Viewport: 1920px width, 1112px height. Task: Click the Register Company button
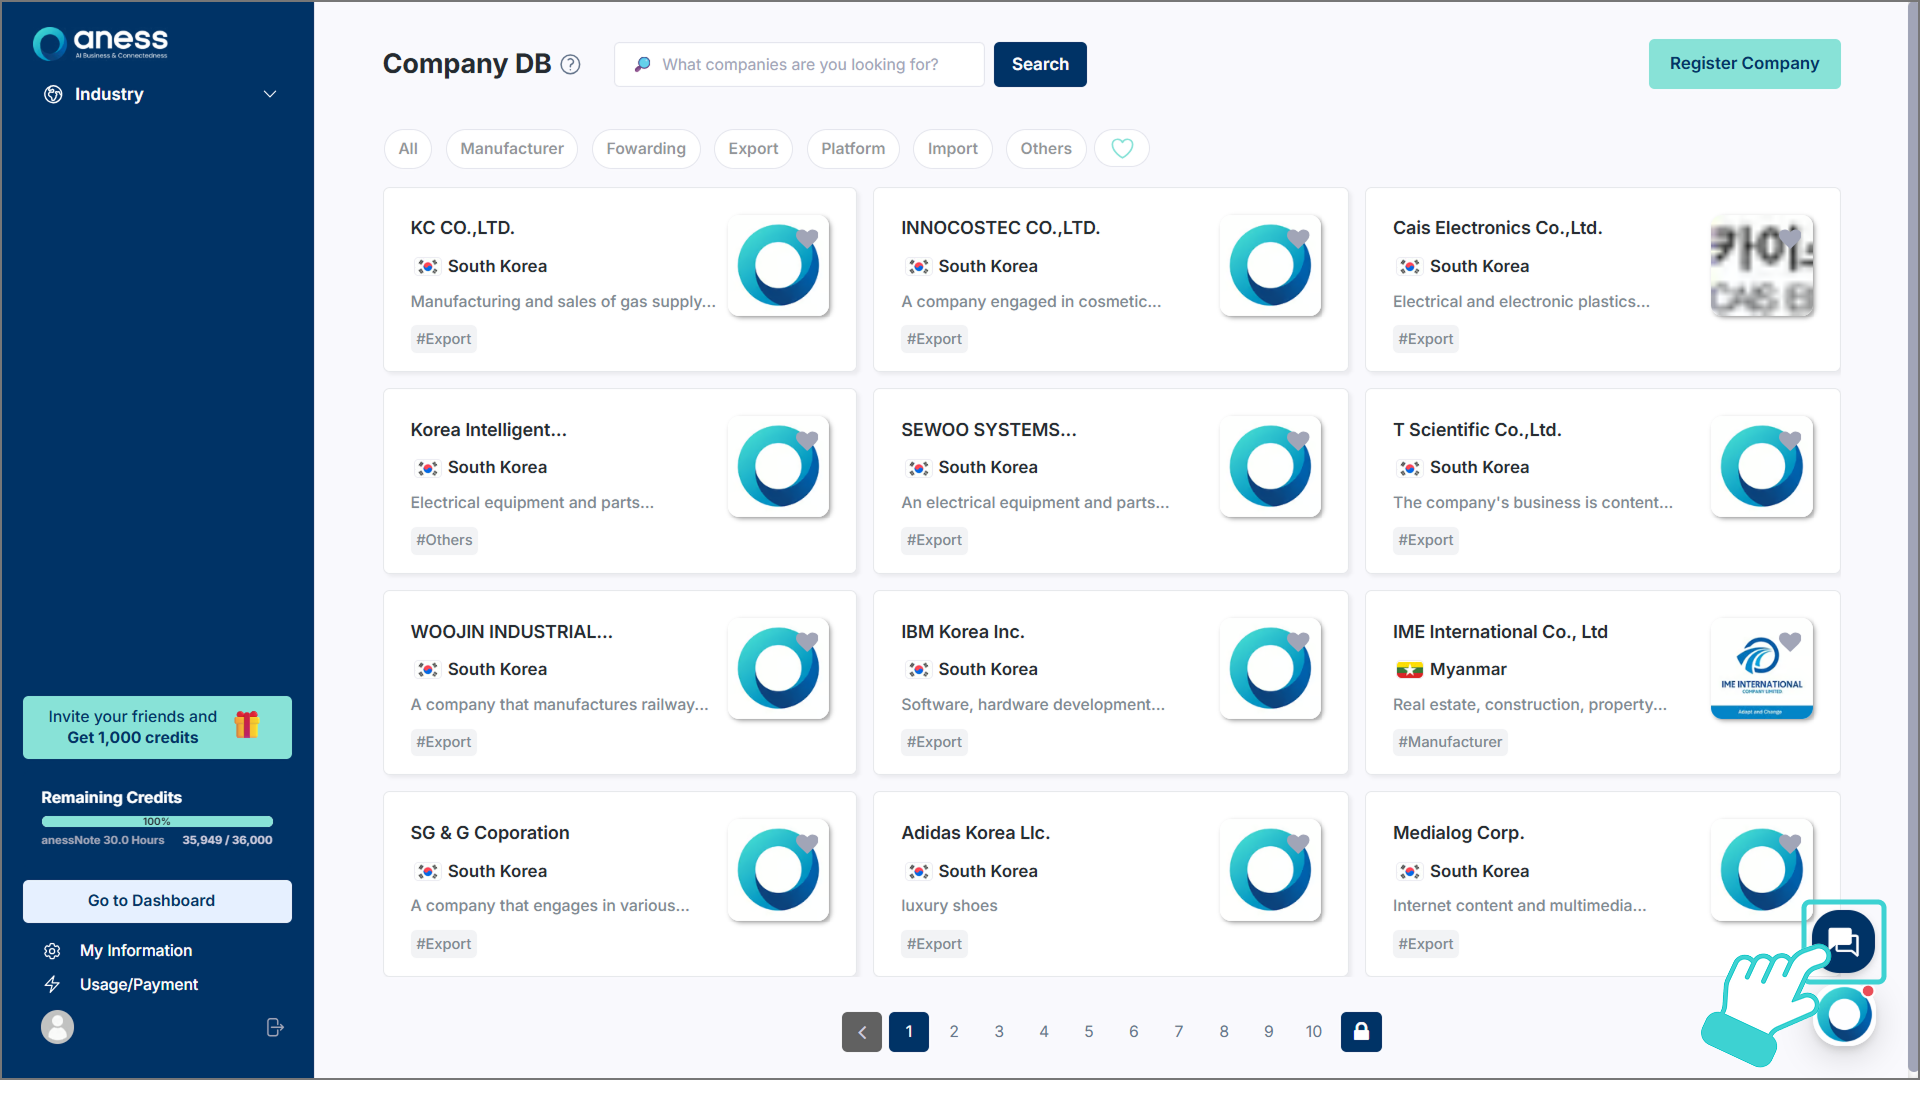pyautogui.click(x=1744, y=64)
